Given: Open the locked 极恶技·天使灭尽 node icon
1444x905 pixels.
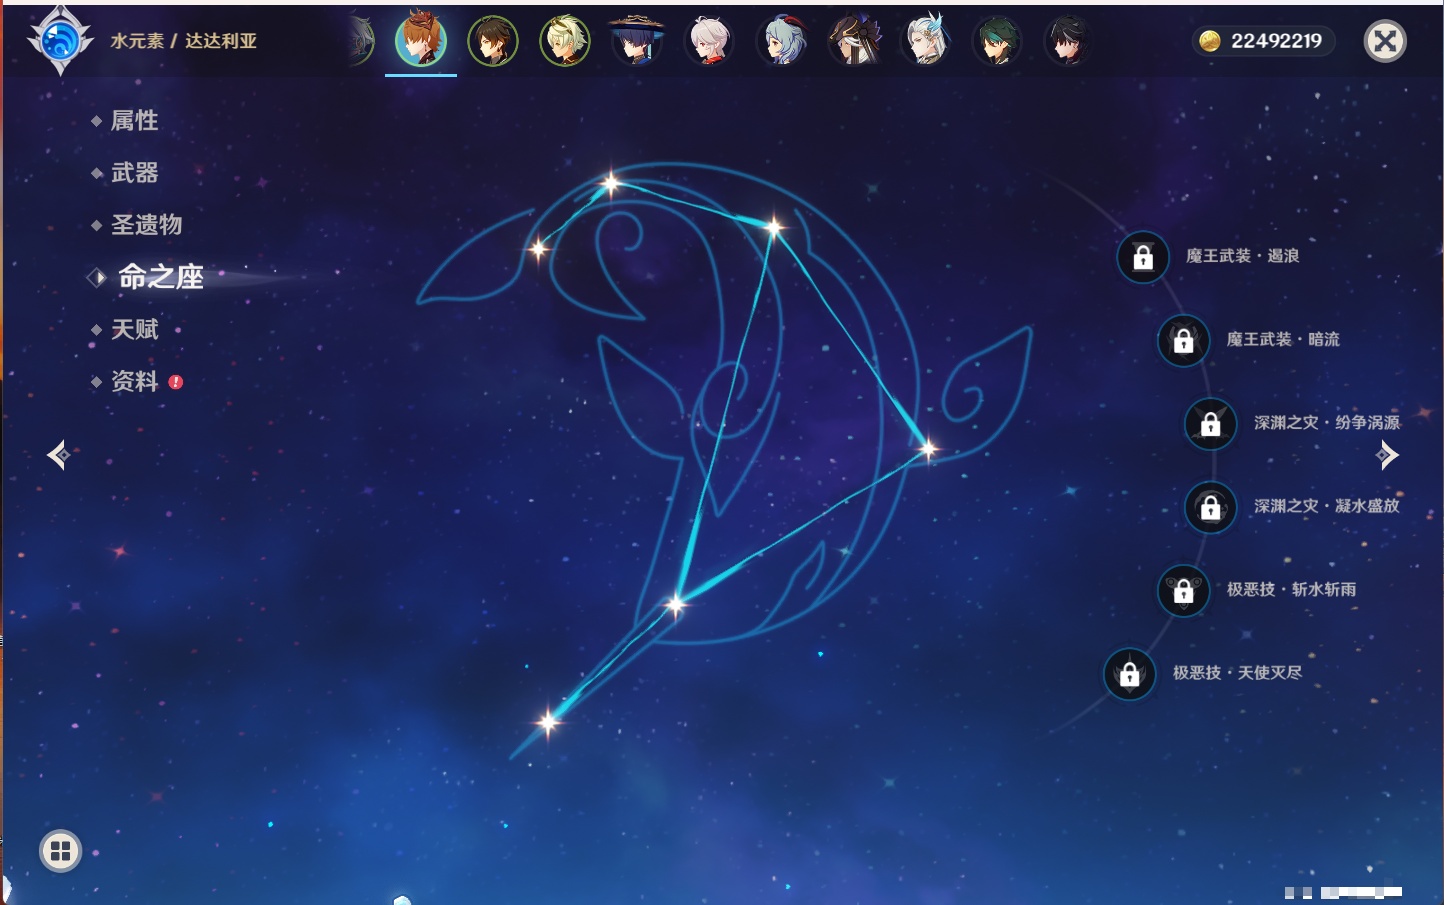Looking at the screenshot, I should 1129,674.
